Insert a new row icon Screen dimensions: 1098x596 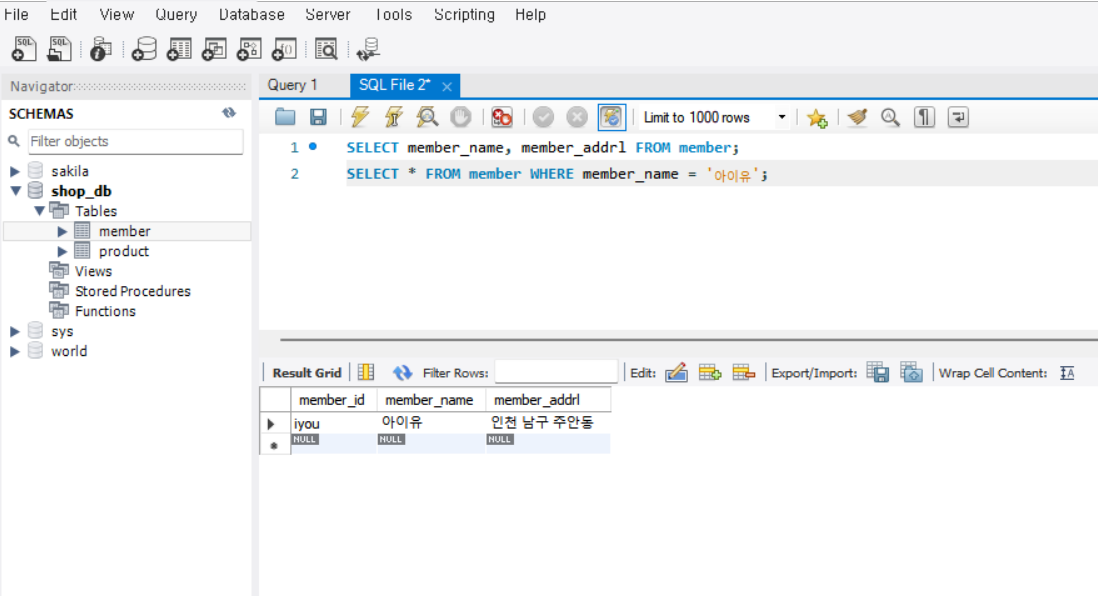pyautogui.click(x=710, y=373)
